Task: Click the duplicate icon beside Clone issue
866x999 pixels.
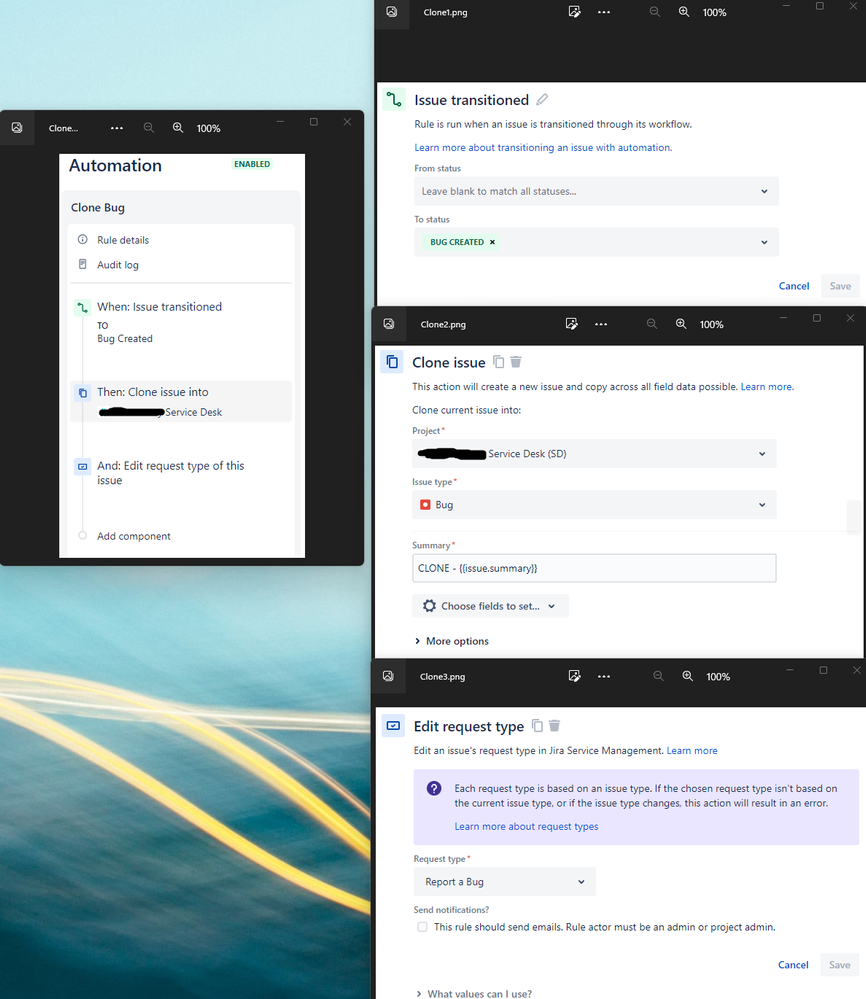Action: tap(499, 362)
